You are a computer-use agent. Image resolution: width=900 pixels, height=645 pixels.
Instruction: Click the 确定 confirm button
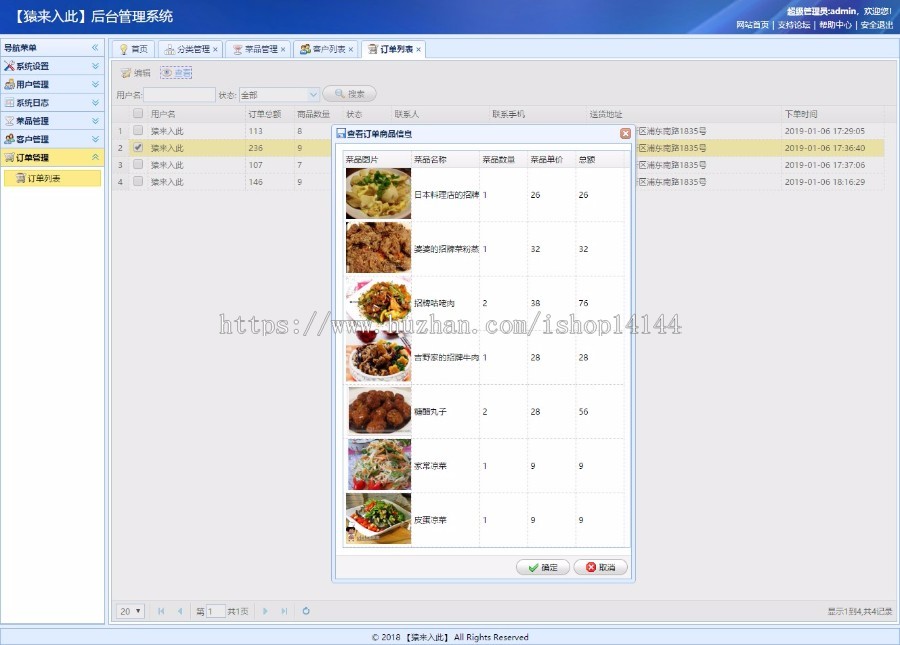tap(543, 567)
